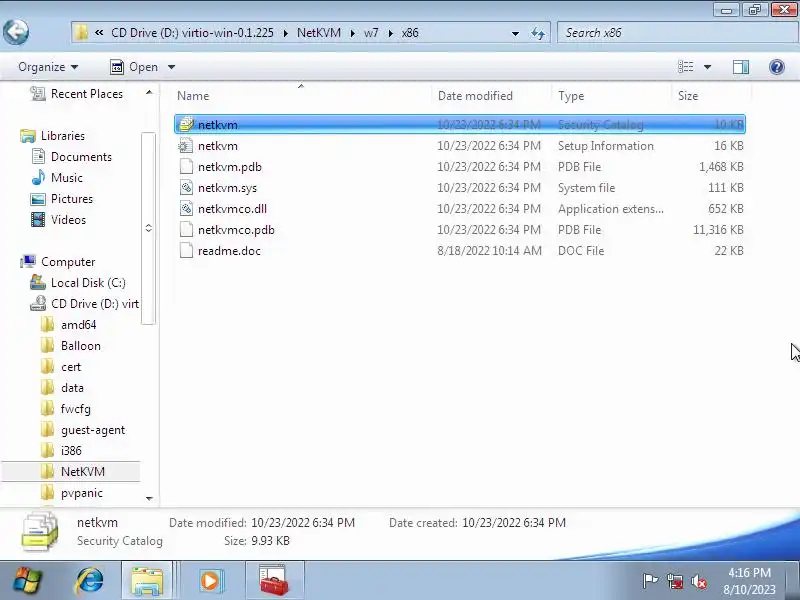This screenshot has width=800, height=600.
Task: Toggle the preview pane icon
Action: pyautogui.click(x=741, y=67)
